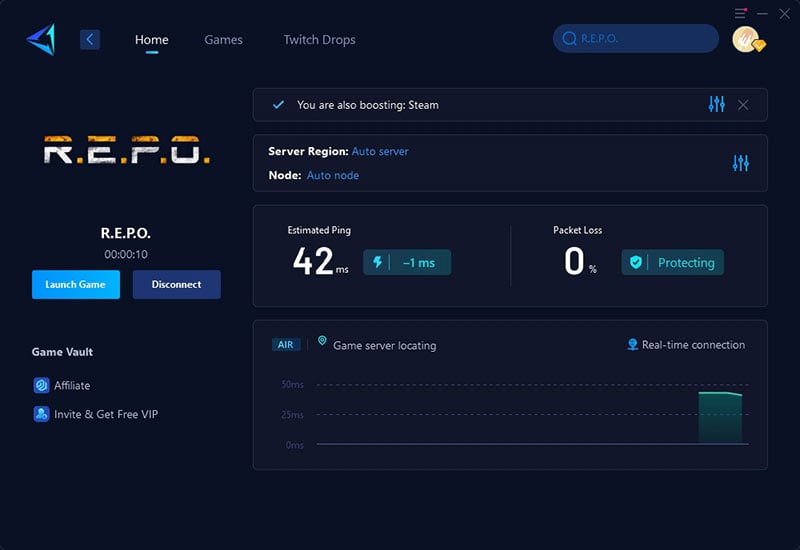Screen dimensions: 800x550
Task: Open the Games tab
Action: 223,40
